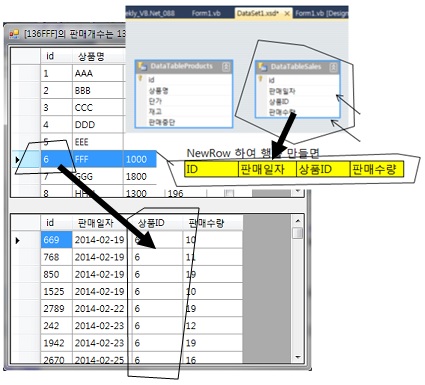
Task: Toggle the checkbox in product row 8
Action: 229,193
